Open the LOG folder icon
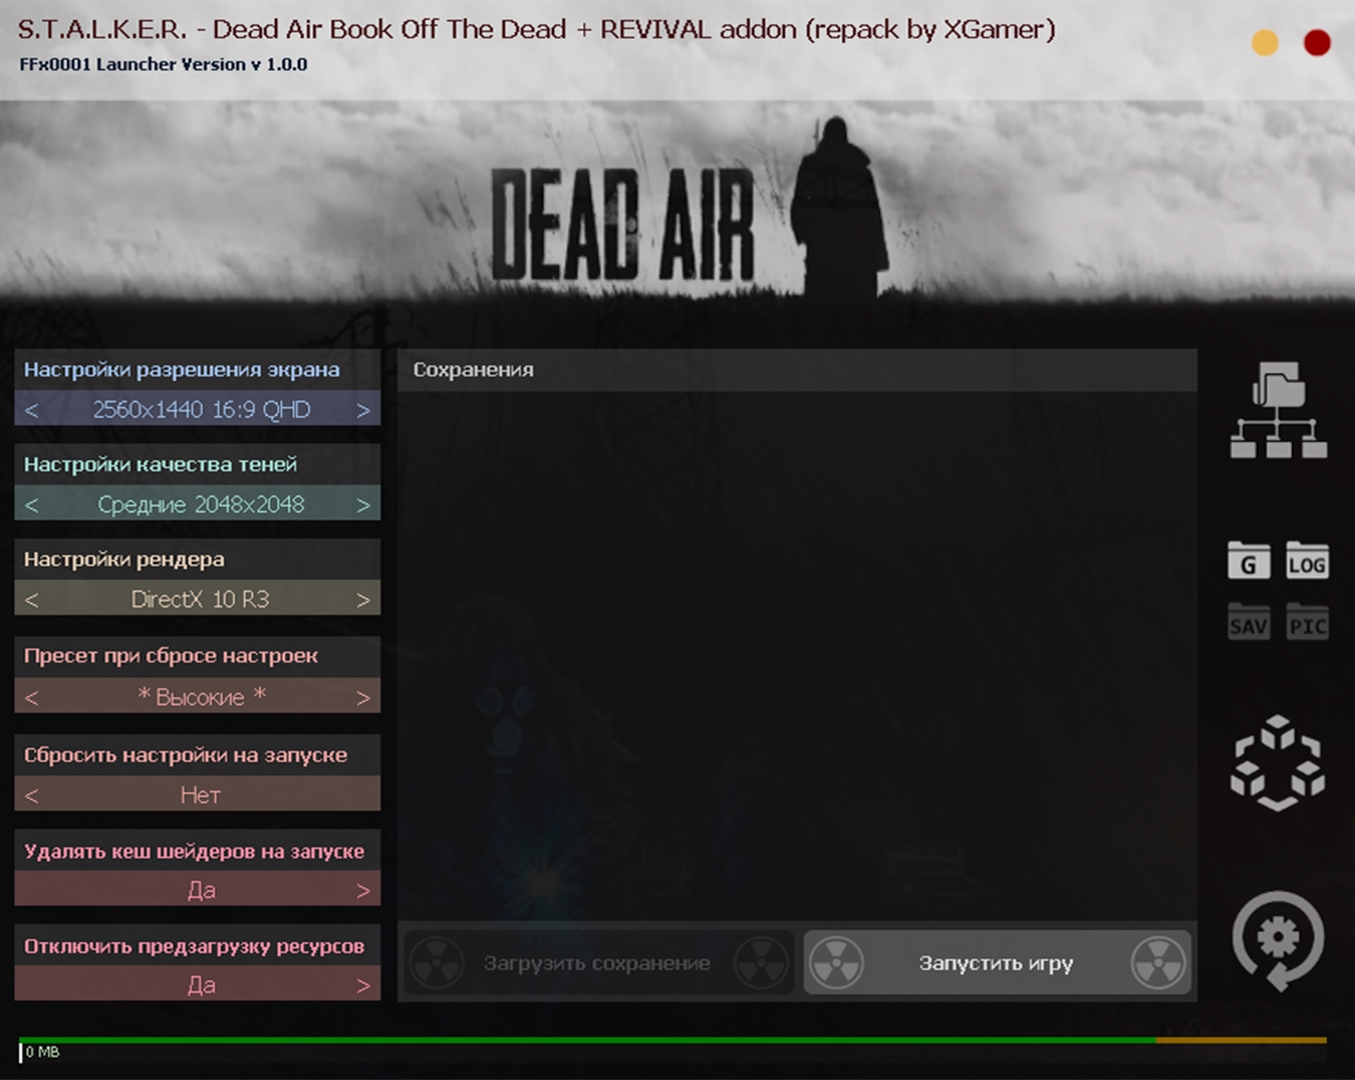Viewport: 1355px width, 1080px height. point(1307,561)
